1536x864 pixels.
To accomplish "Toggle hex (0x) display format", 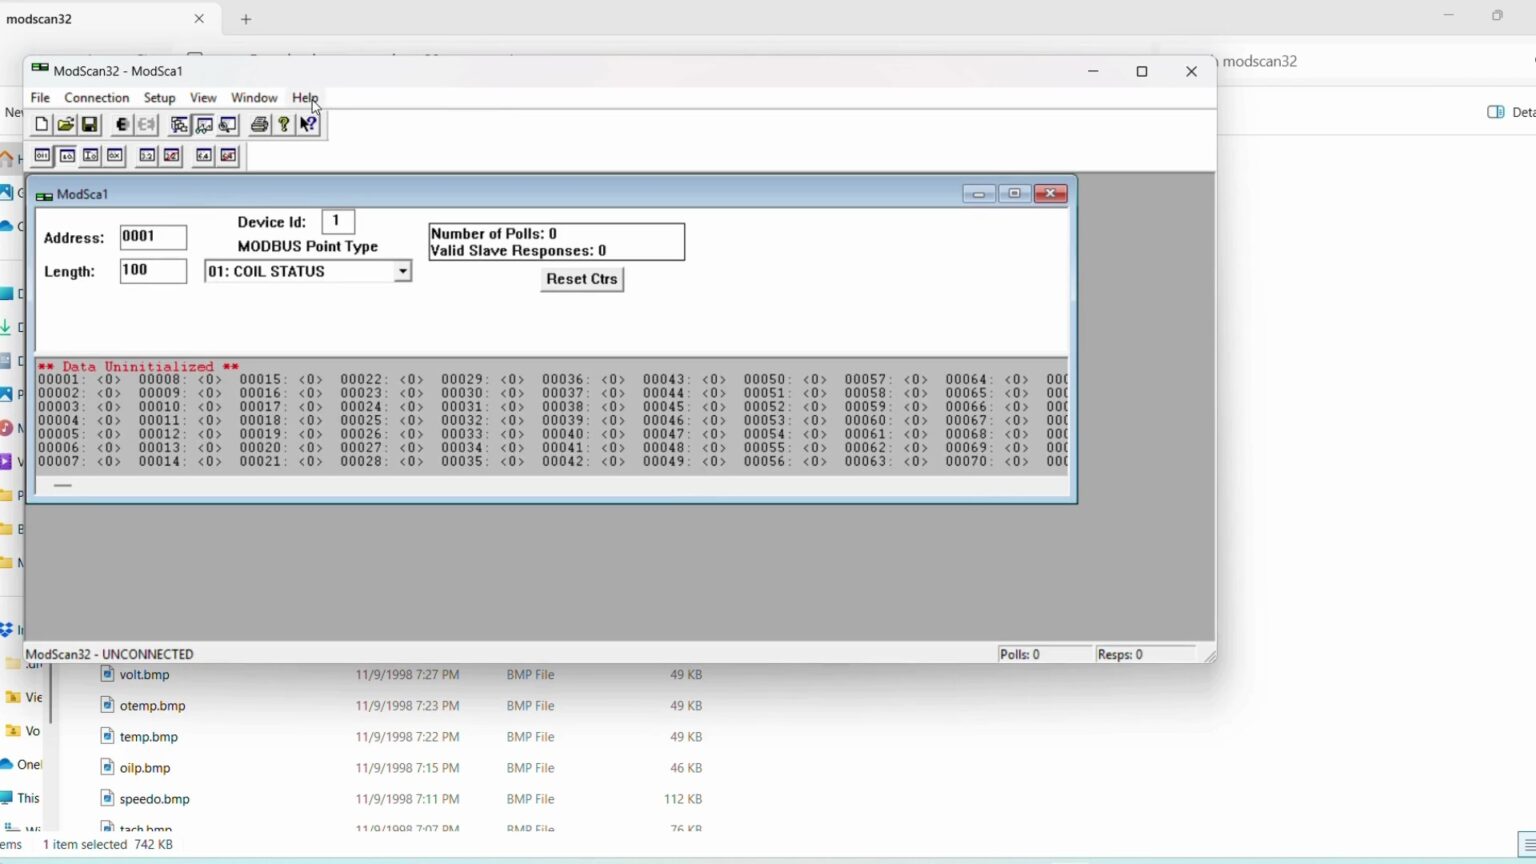I will 115,156.
